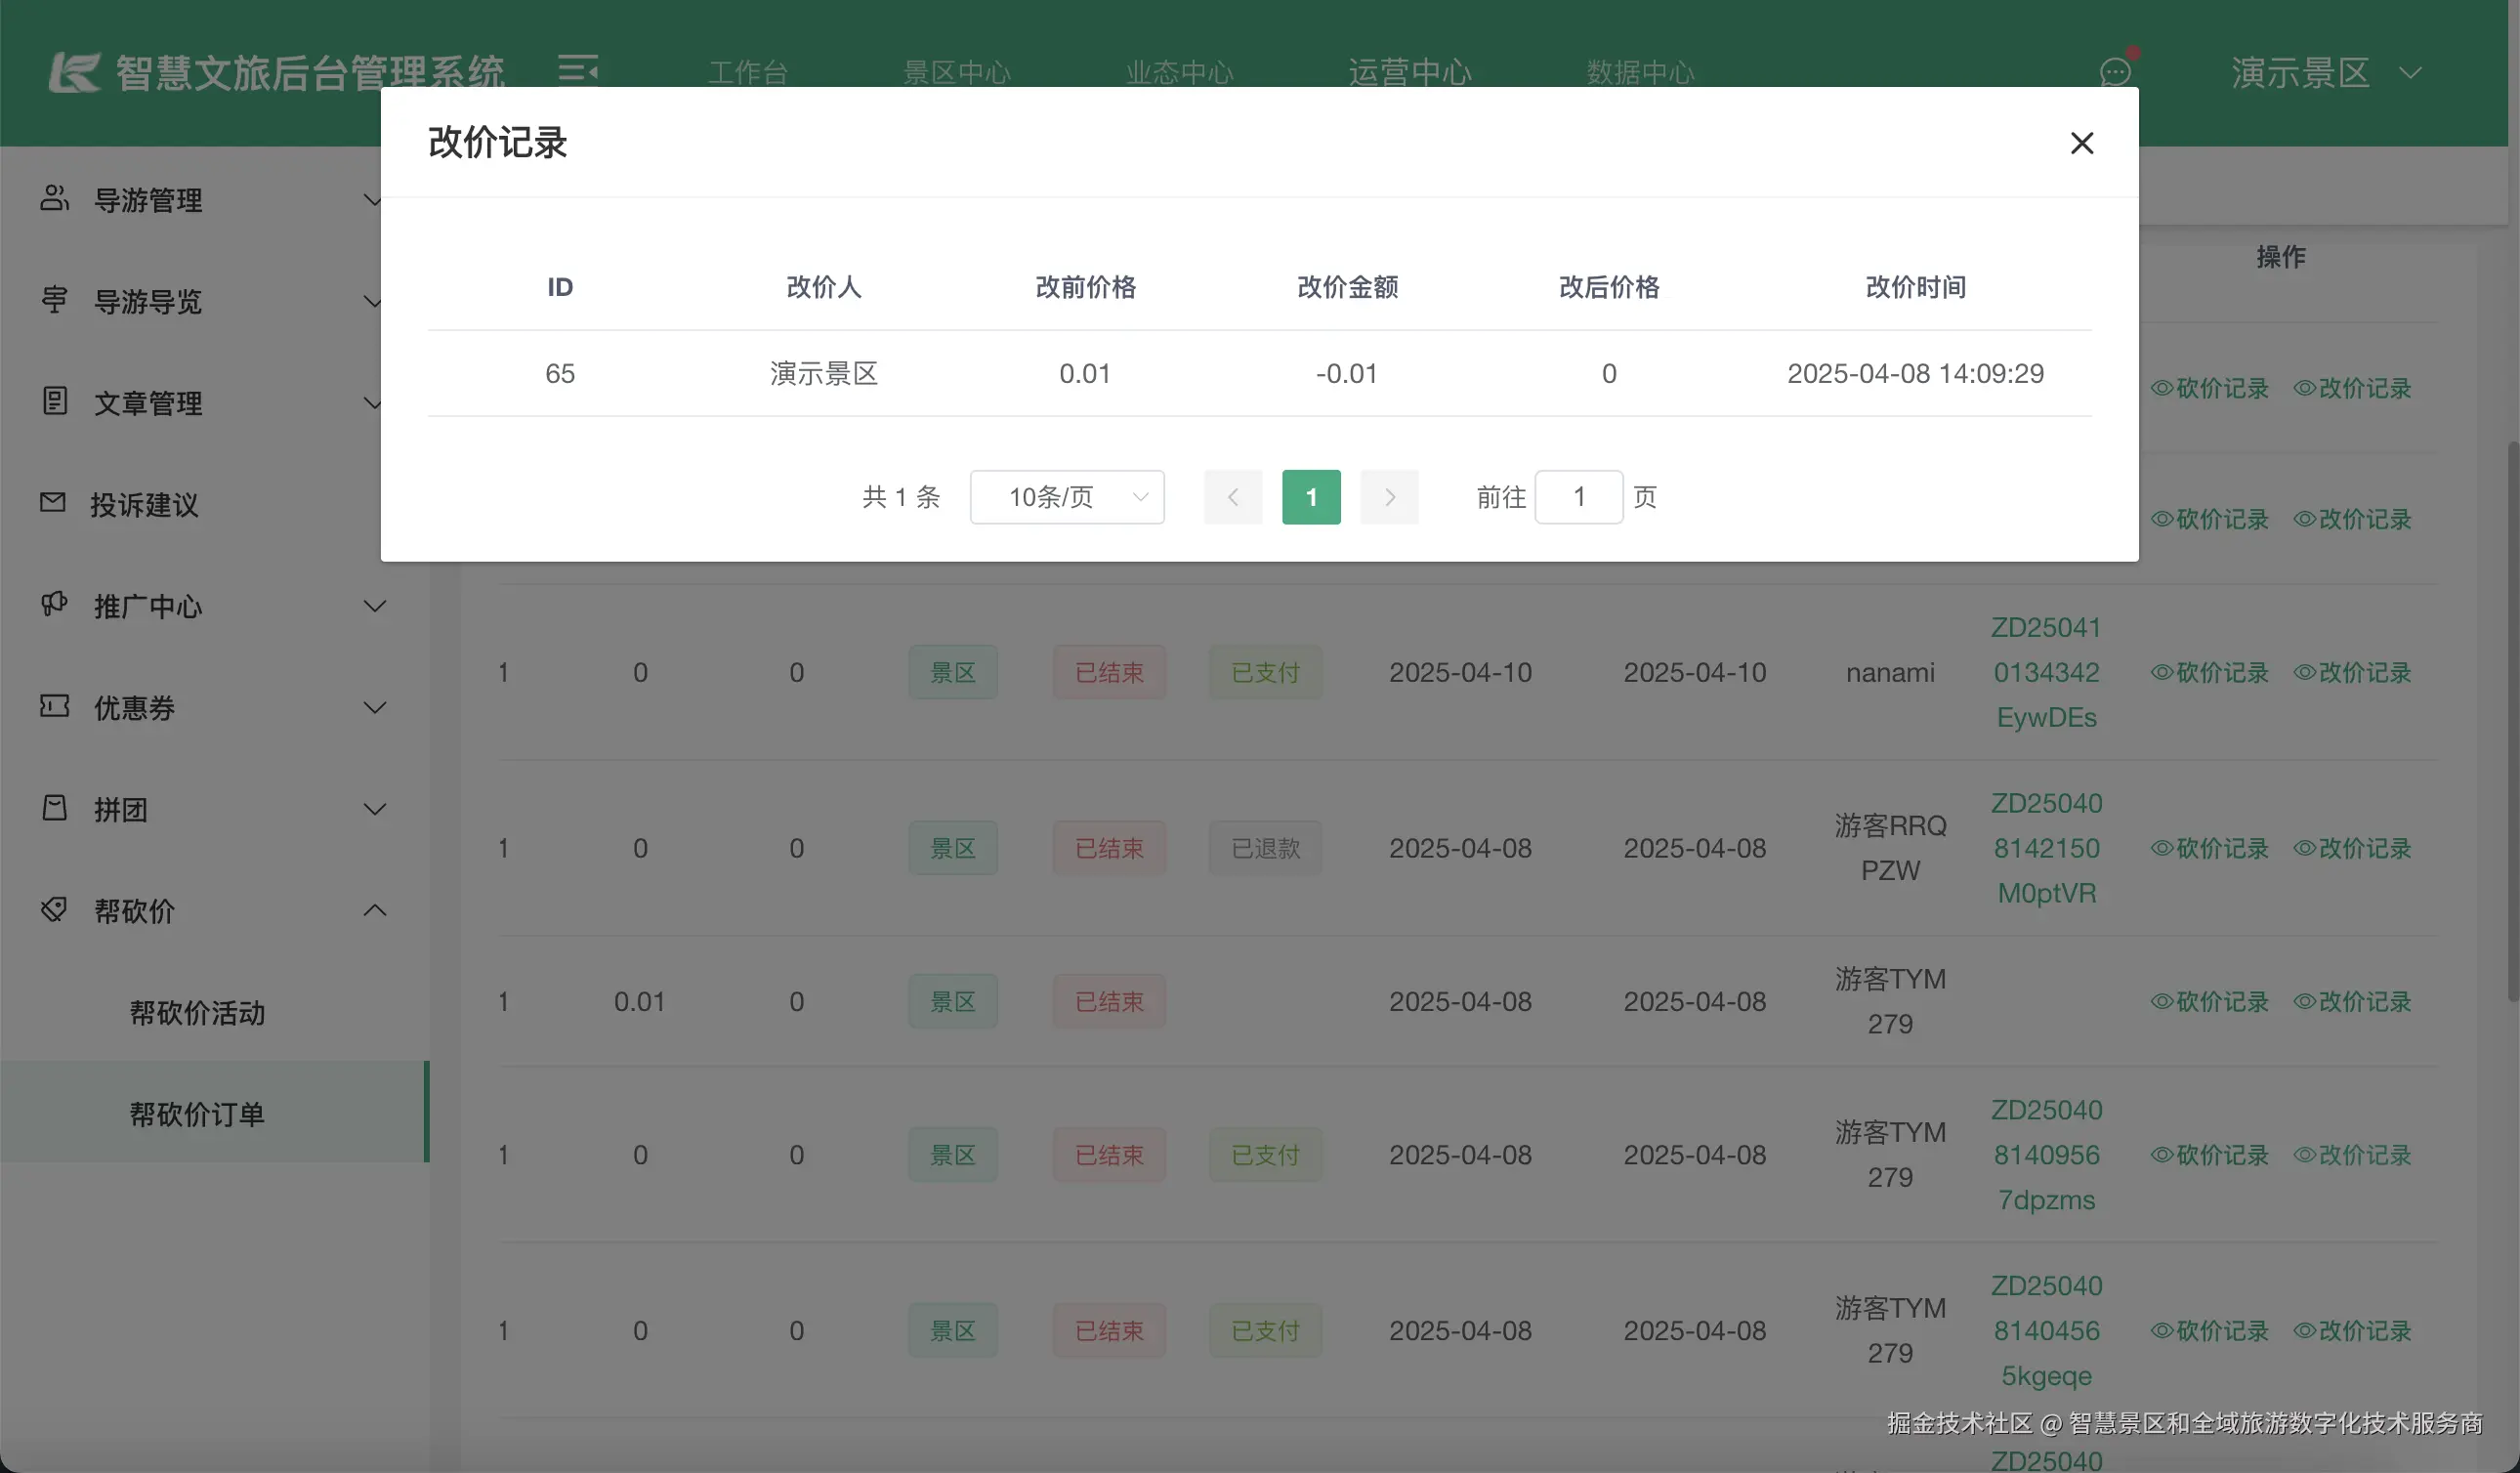This screenshot has height=1473, width=2520.
Task: View 砍价记录 for the nanami order
Action: coord(2210,672)
